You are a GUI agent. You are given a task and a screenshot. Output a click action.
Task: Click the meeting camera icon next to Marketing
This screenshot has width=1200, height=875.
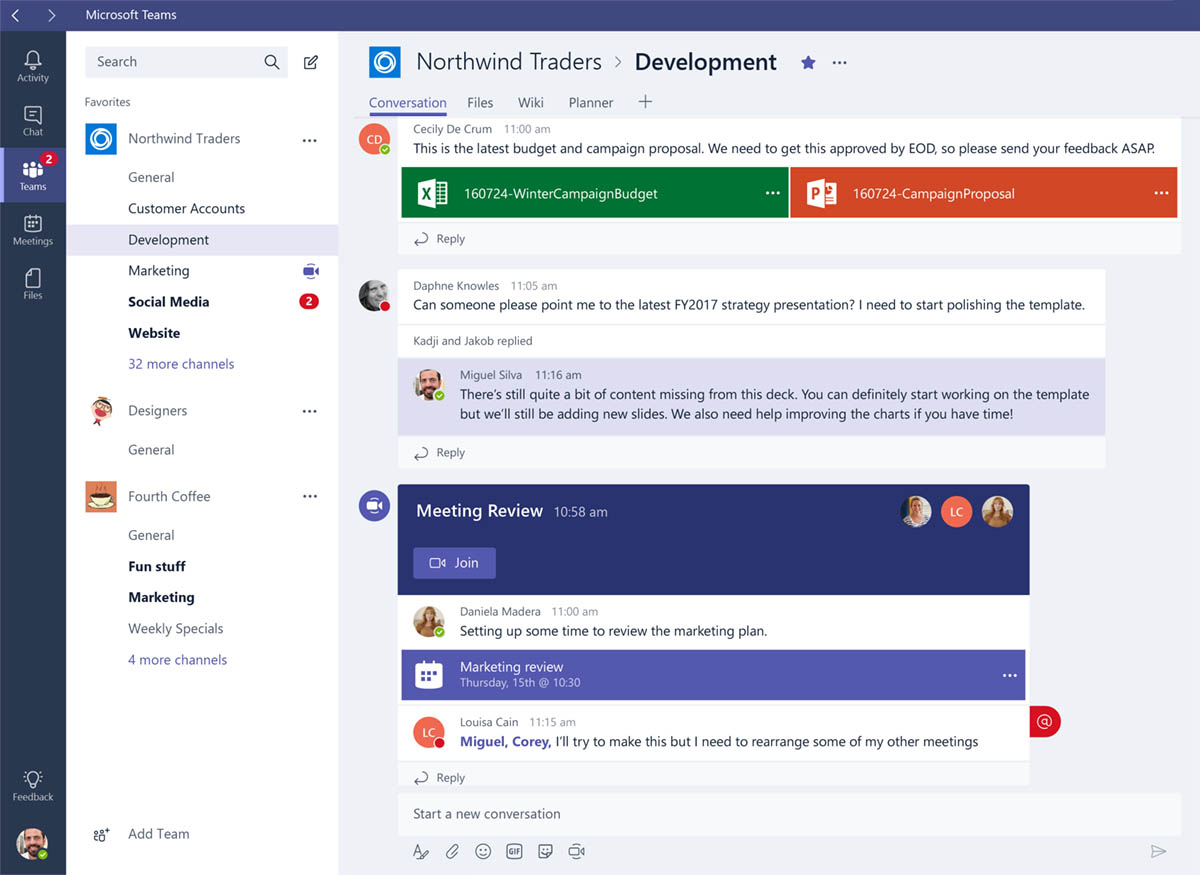310,271
